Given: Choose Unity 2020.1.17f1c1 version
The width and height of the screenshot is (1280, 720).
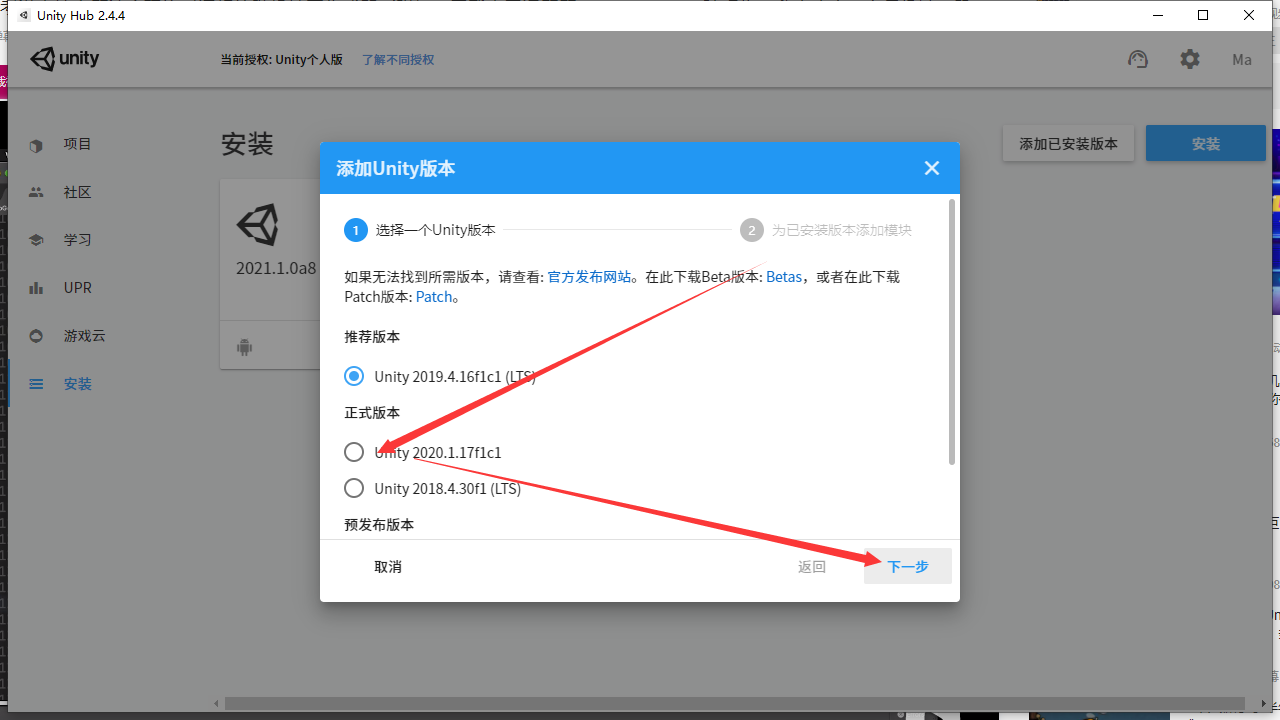Looking at the screenshot, I should (x=353, y=451).
